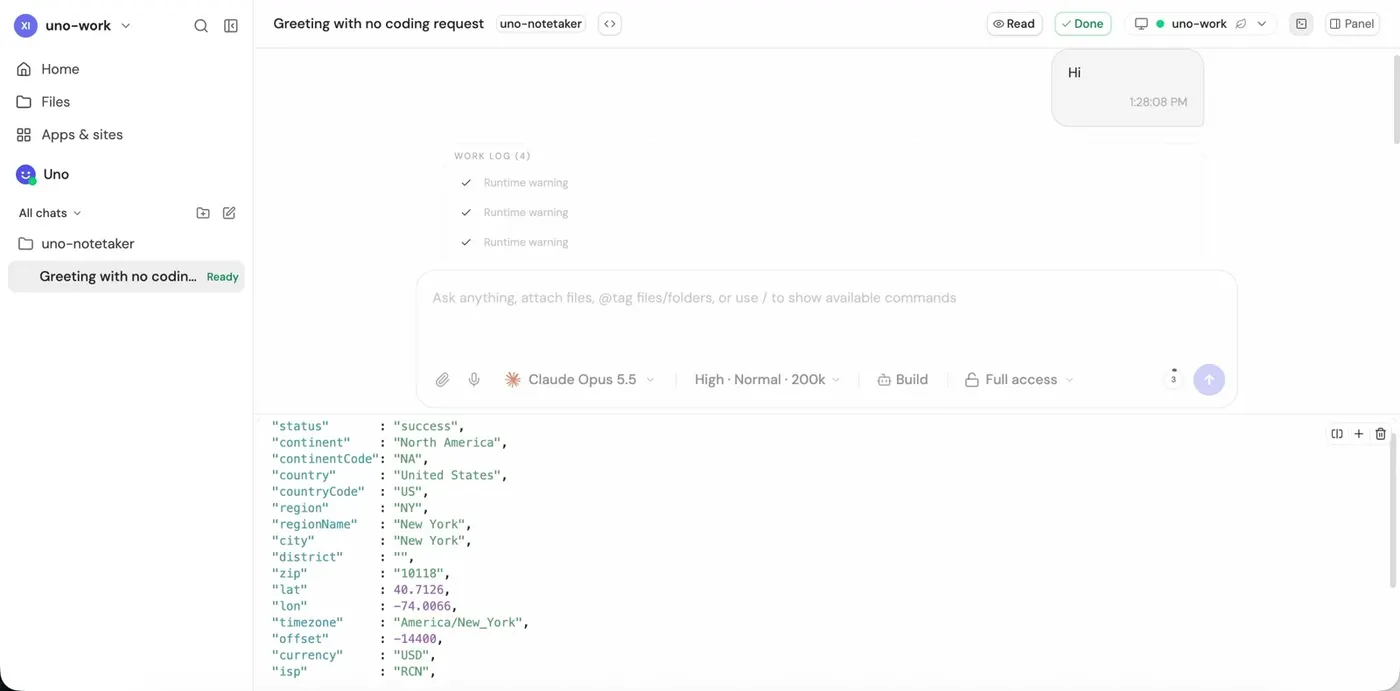Click the "10118" zip value
The image size is (1400, 691).
tap(418, 573)
